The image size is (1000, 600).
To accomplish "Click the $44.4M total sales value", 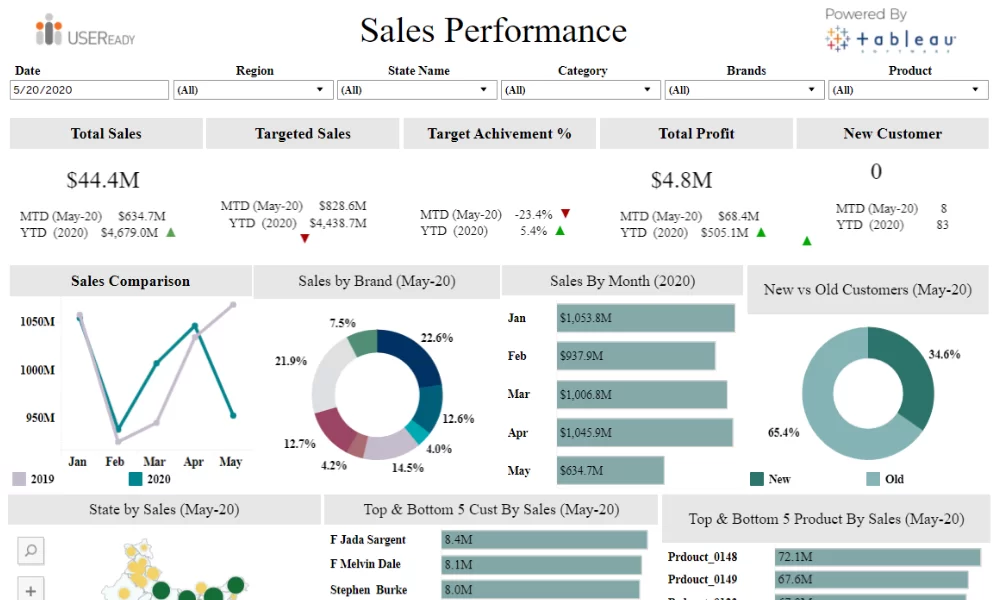I will [103, 180].
